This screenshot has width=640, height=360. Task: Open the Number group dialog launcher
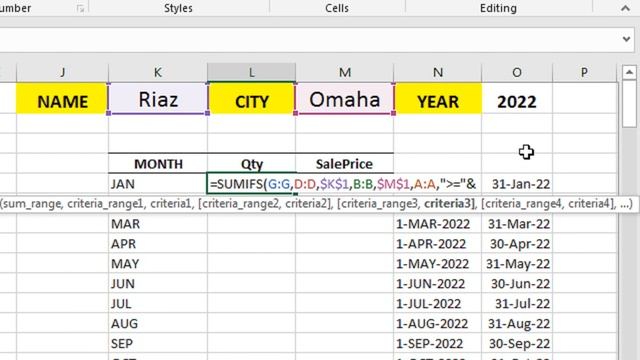click(80, 9)
